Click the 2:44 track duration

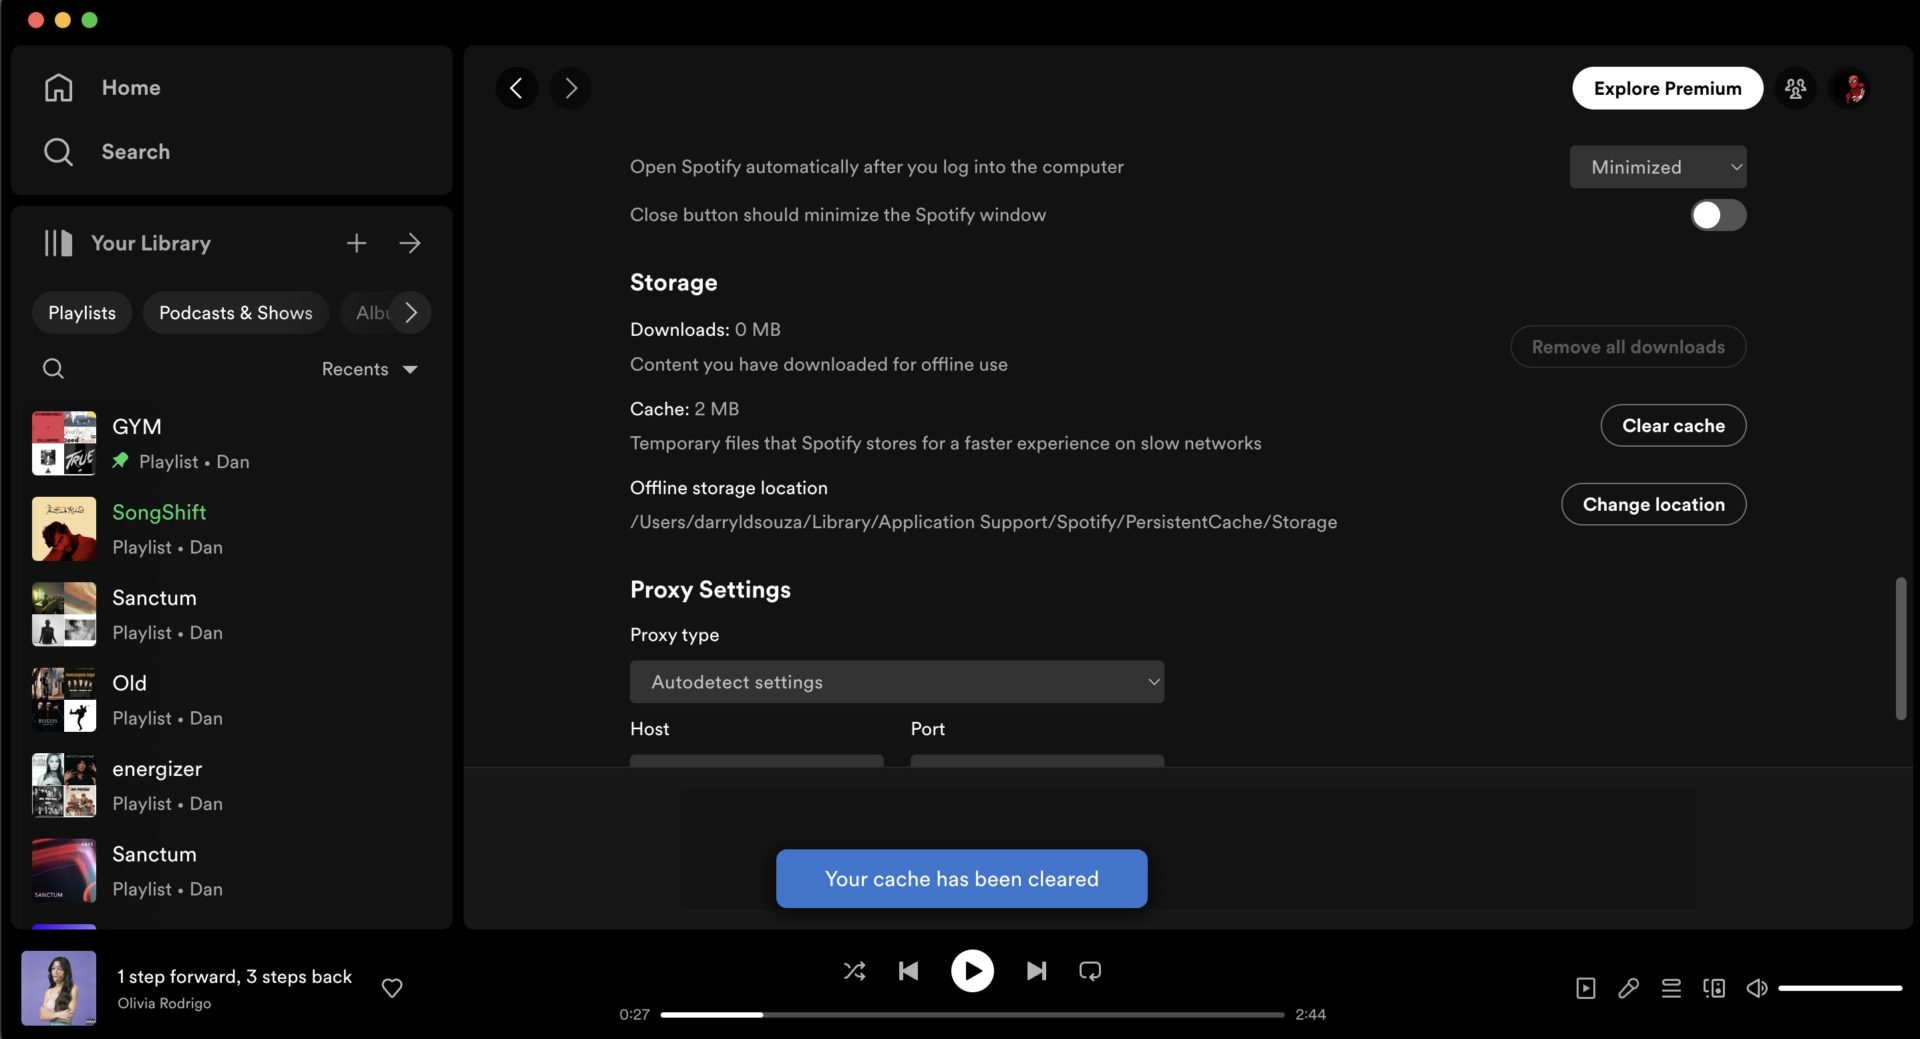pos(1310,1015)
